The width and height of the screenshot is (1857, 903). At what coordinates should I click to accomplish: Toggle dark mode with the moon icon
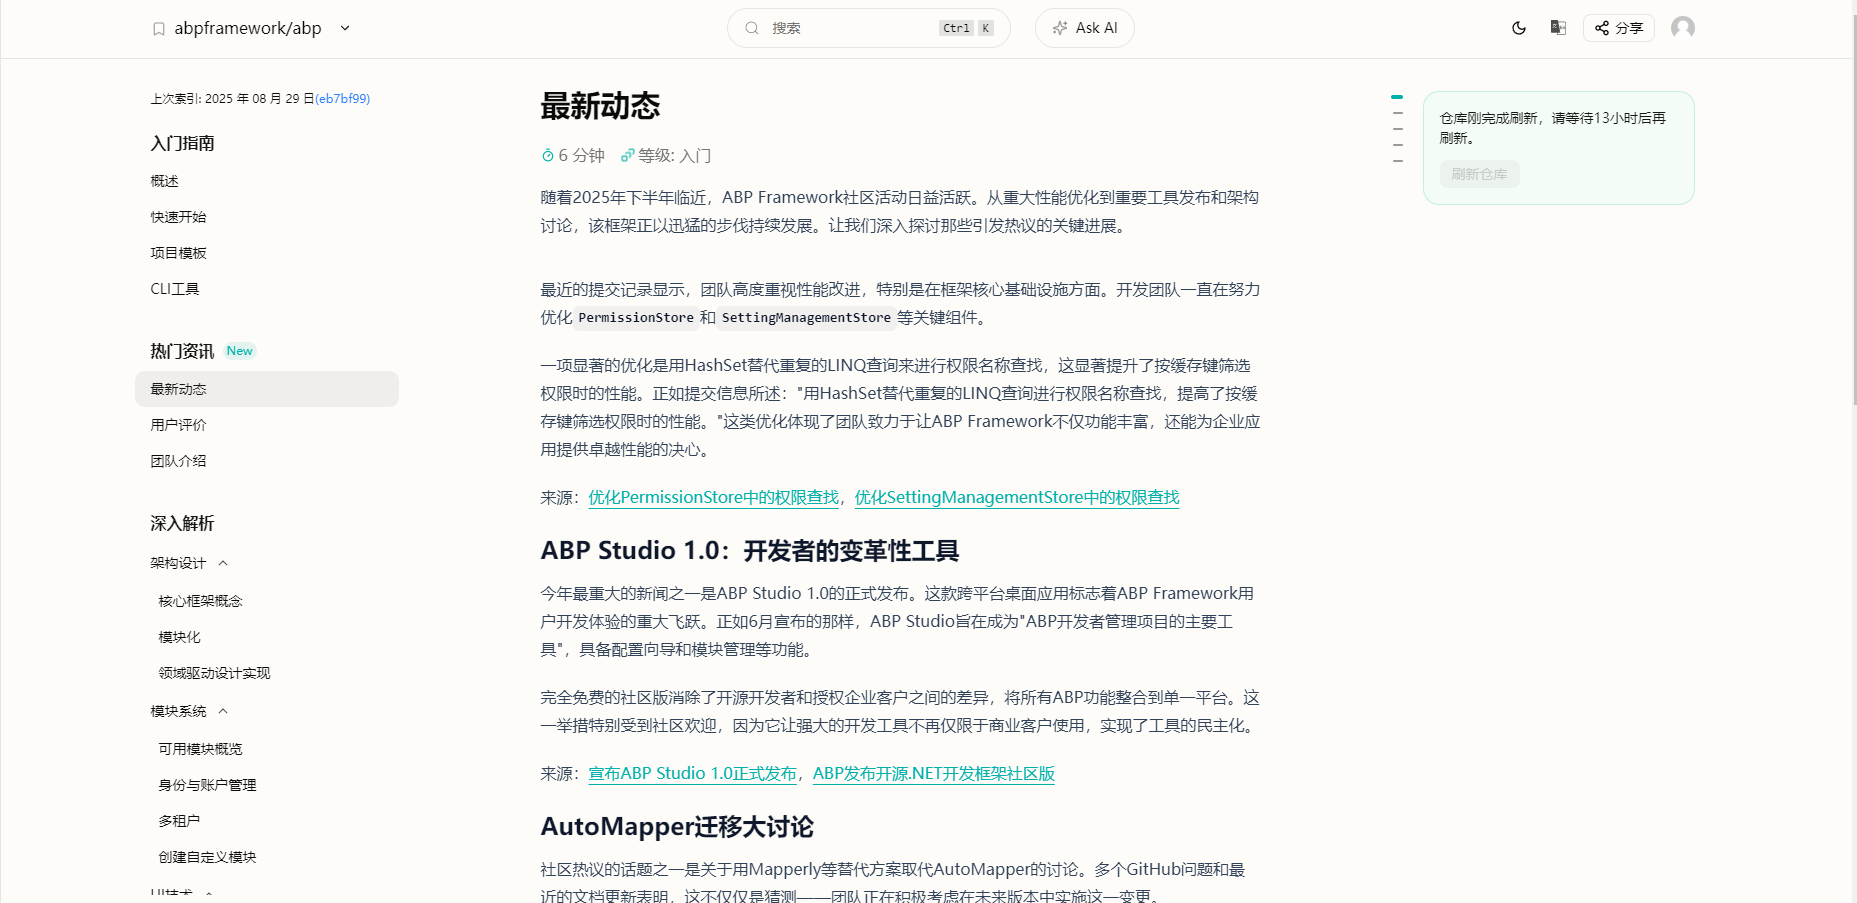pos(1519,28)
